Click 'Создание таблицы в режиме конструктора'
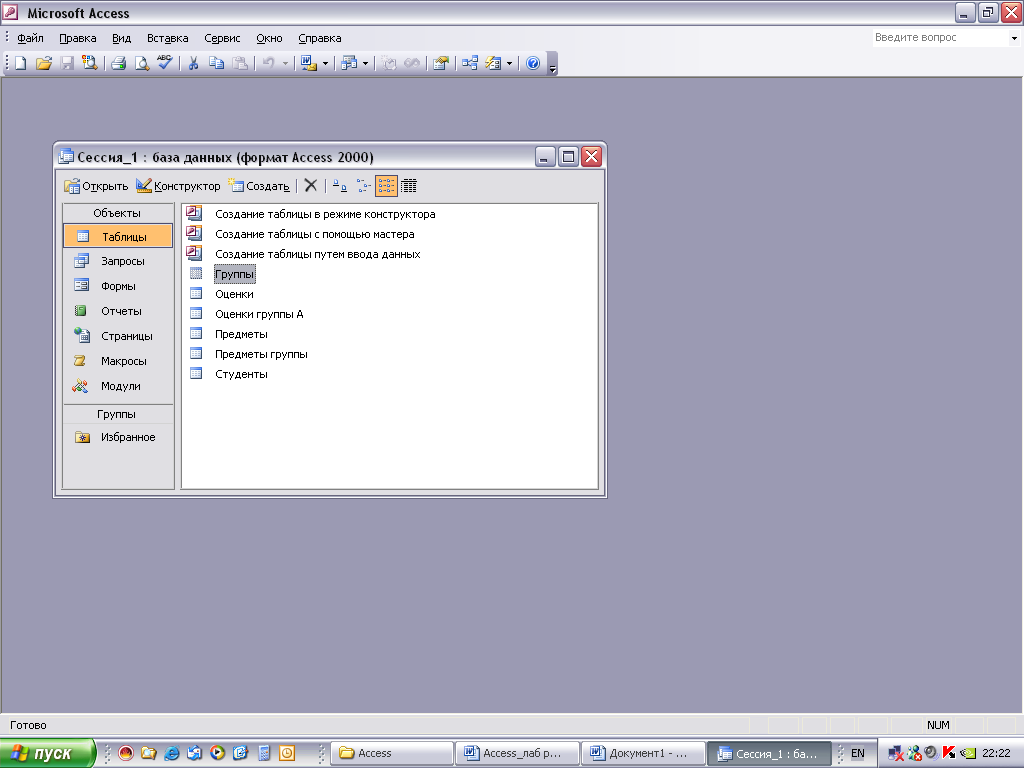The image size is (1024, 768). pos(325,214)
